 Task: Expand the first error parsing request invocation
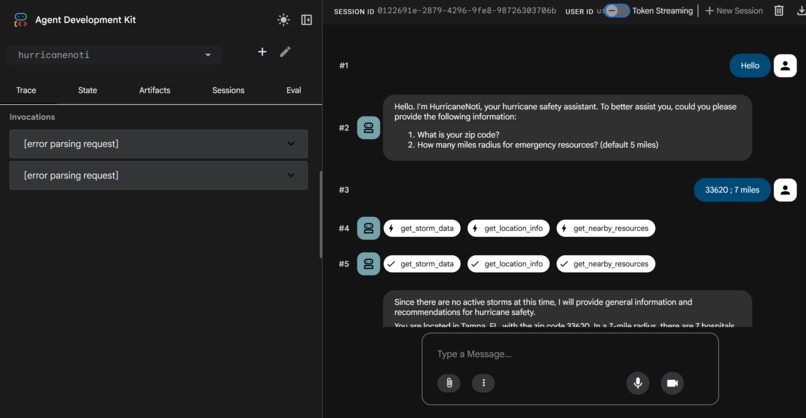(x=158, y=144)
